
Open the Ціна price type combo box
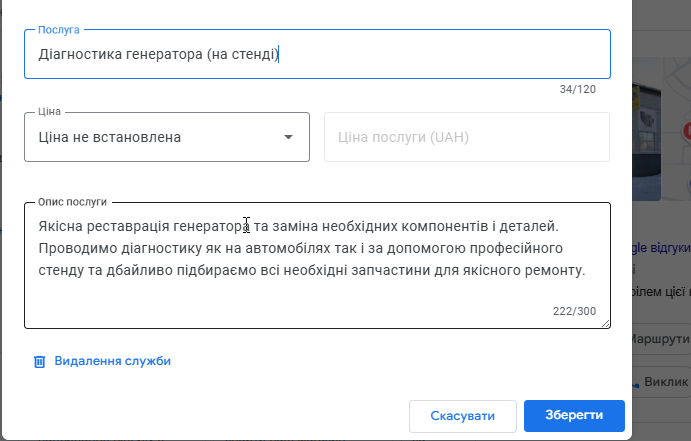(160, 137)
